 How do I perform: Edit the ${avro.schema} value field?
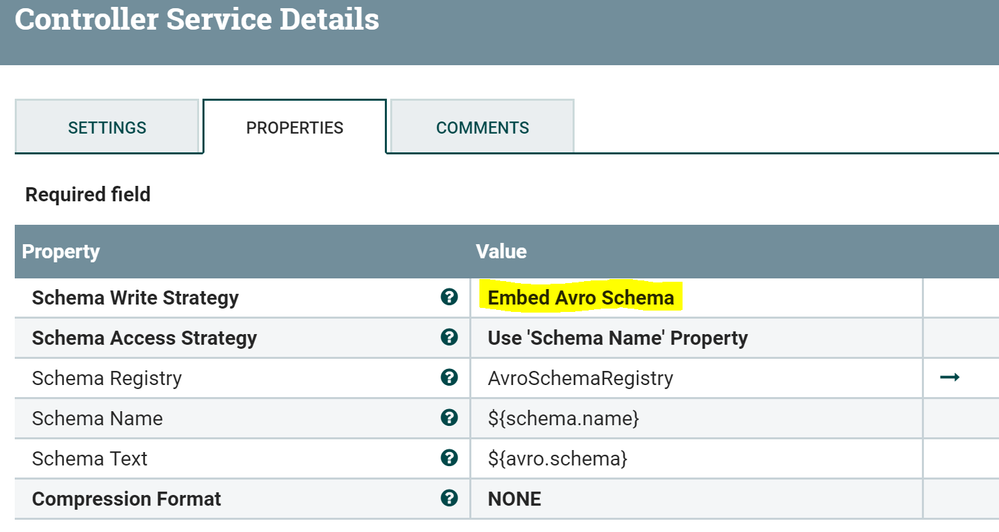click(x=557, y=458)
